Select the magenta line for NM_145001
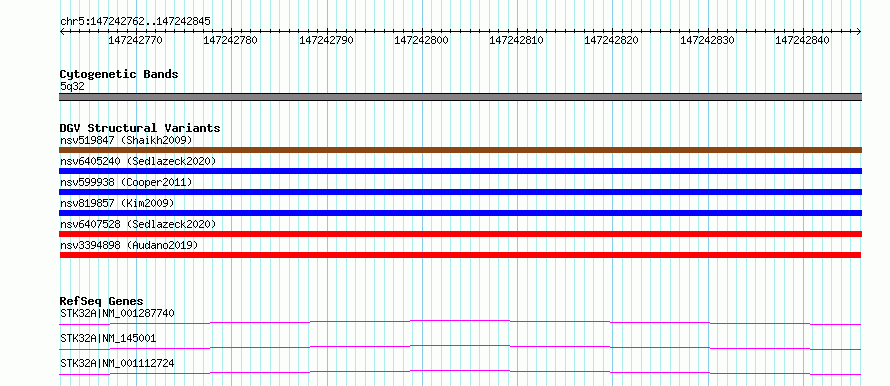 tap(460, 347)
